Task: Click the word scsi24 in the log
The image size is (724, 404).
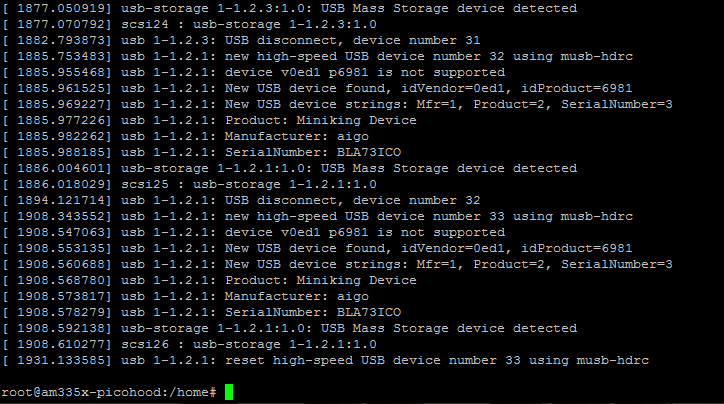Action: point(143,24)
